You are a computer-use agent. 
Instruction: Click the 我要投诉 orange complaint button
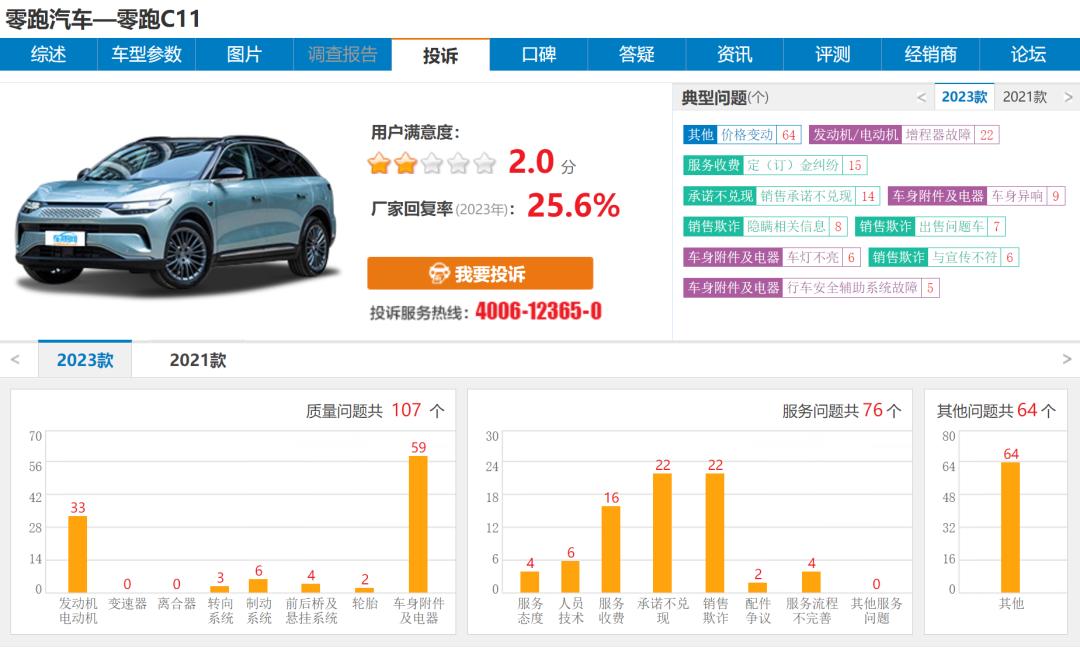(x=480, y=273)
